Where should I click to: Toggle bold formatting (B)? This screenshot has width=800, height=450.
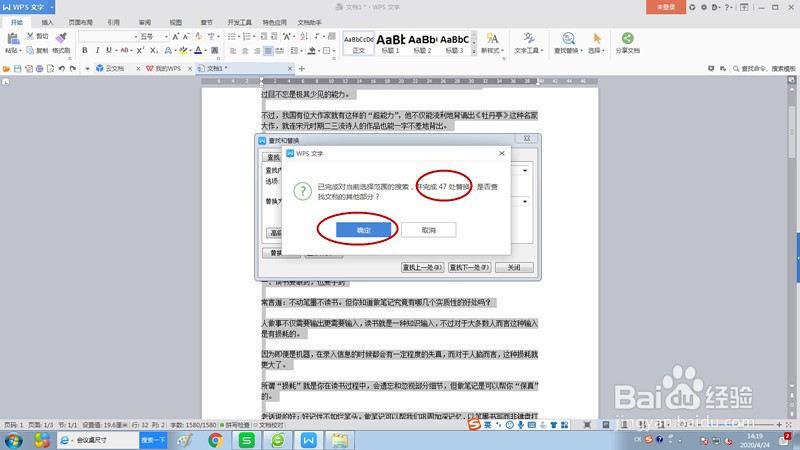[85, 51]
